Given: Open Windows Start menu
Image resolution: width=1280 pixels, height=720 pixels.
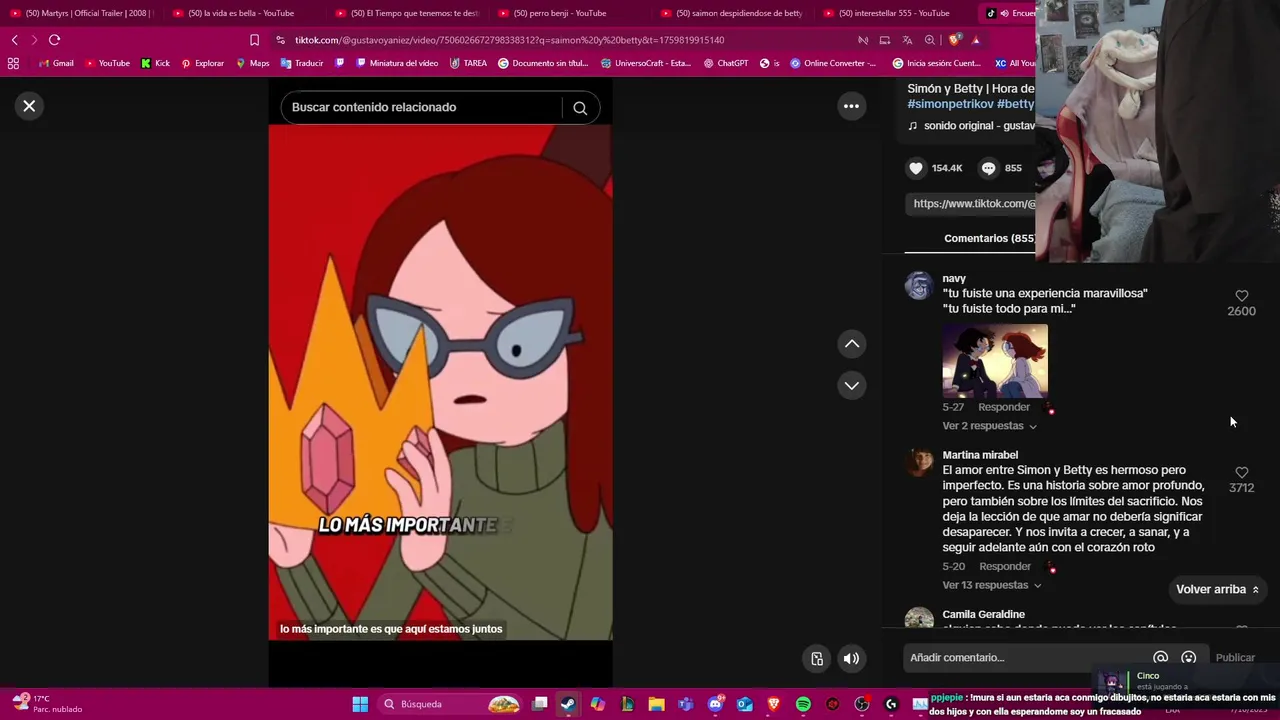Looking at the screenshot, I should 360,704.
